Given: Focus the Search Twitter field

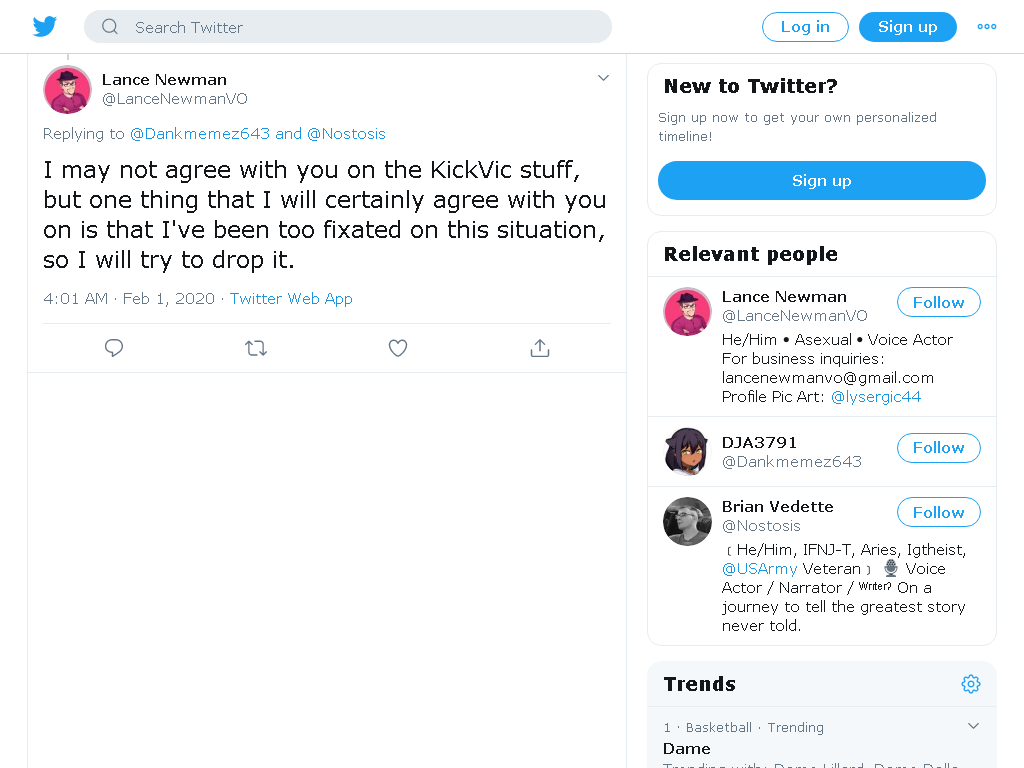Looking at the screenshot, I should coord(348,27).
